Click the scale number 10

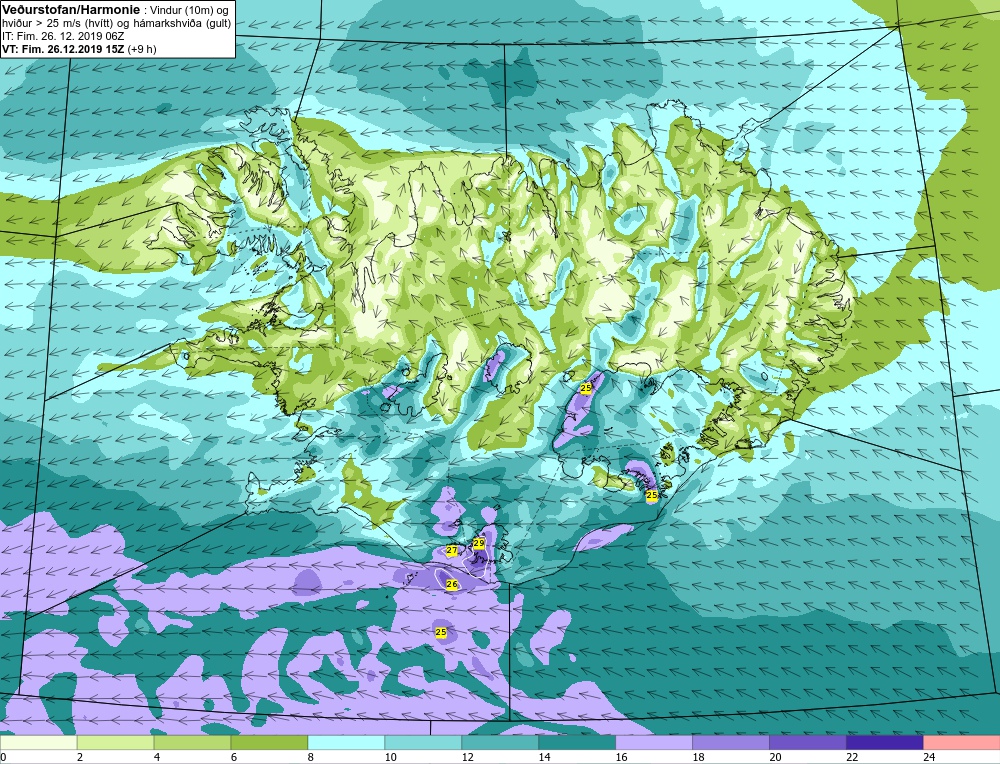(391, 757)
